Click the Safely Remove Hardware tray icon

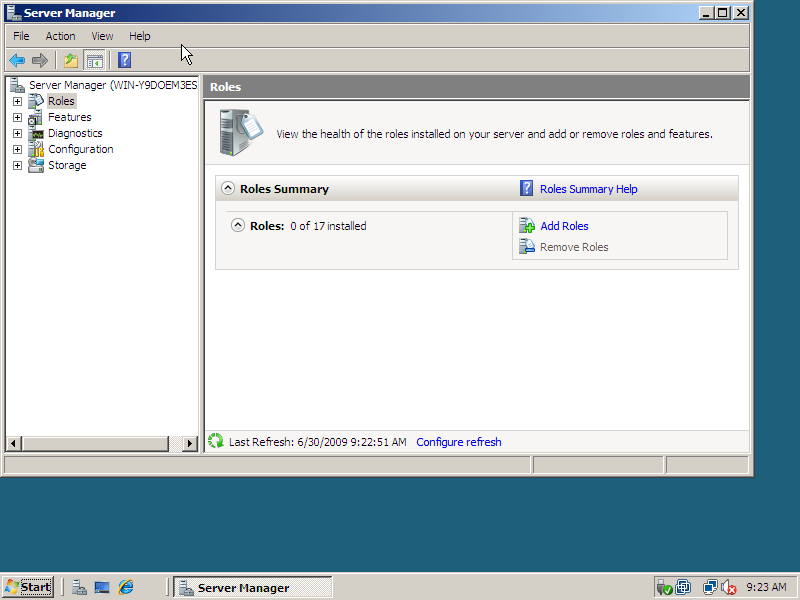point(664,587)
